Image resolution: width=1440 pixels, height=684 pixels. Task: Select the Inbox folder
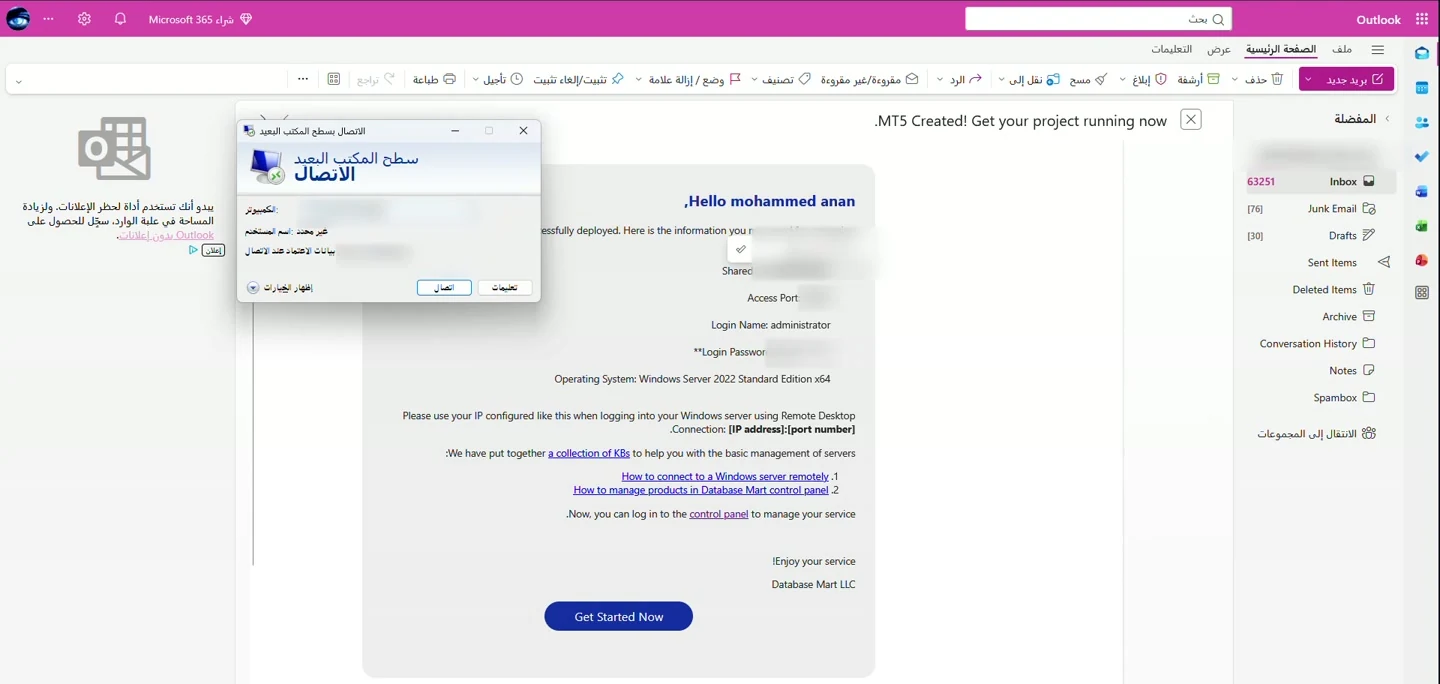1315,181
